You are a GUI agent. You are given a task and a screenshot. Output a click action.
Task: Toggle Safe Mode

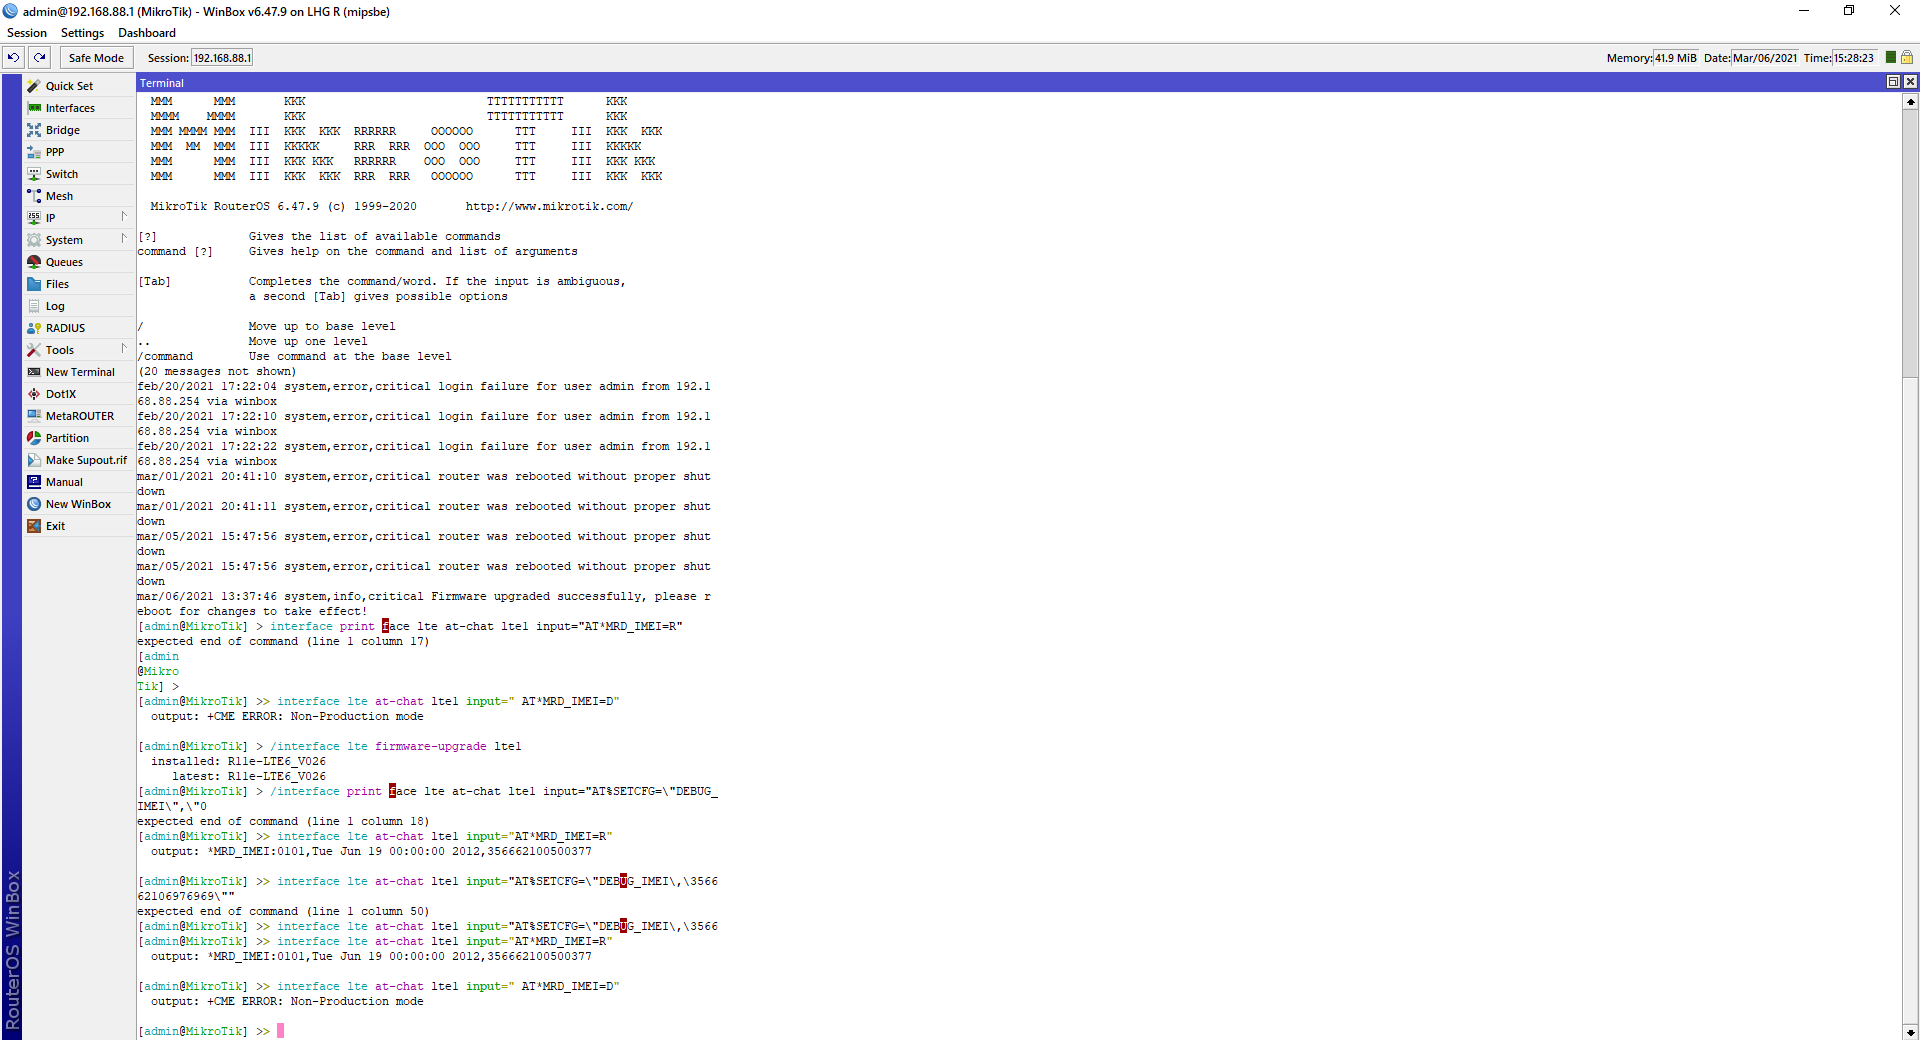(x=96, y=58)
